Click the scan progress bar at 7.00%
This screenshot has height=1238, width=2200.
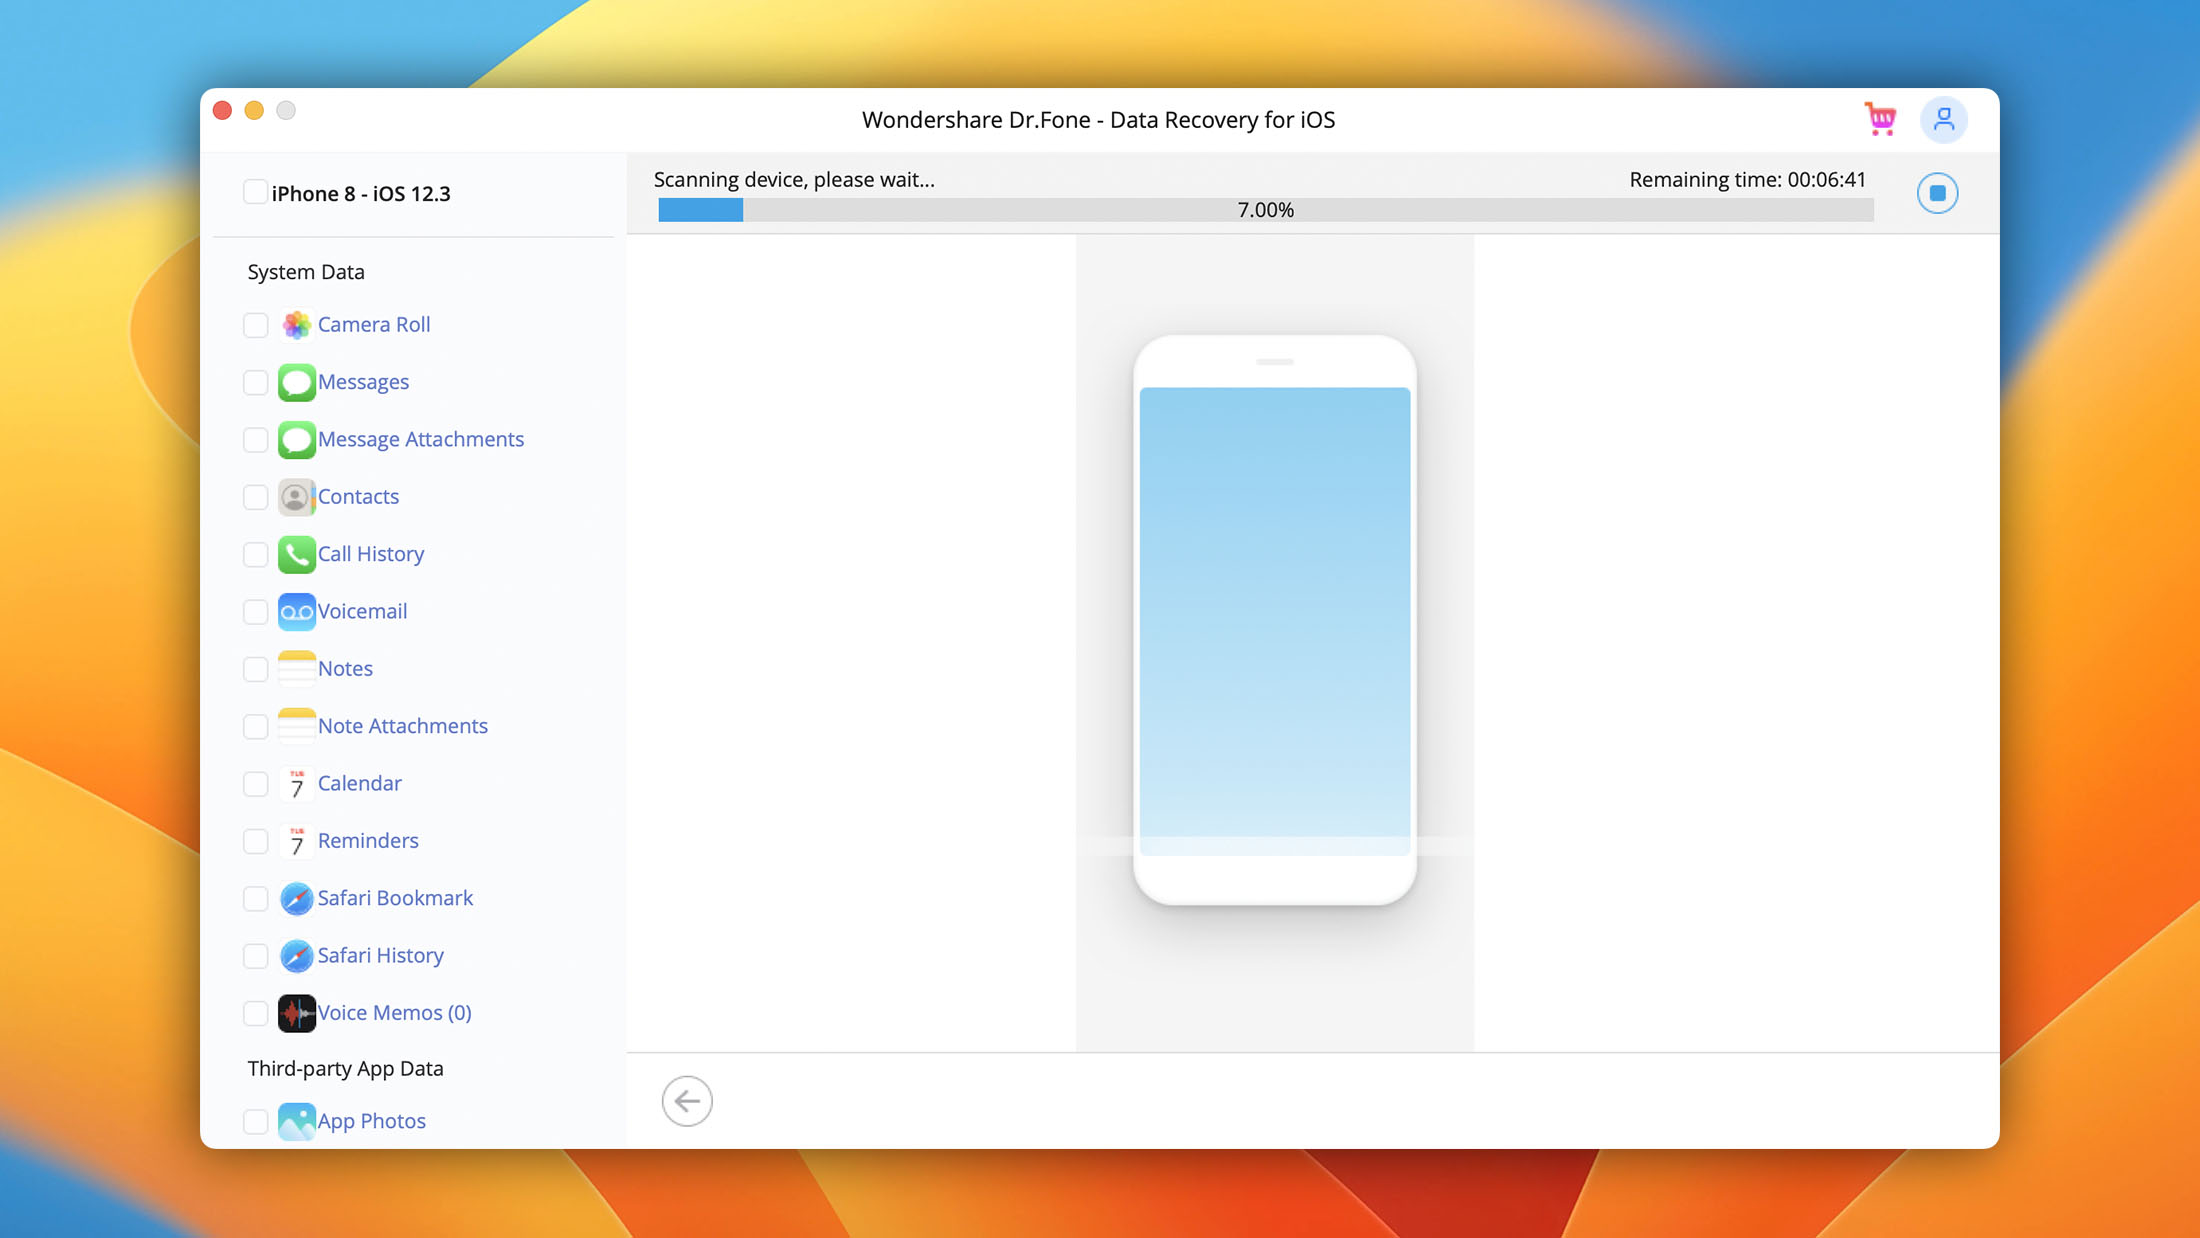(x=1265, y=210)
